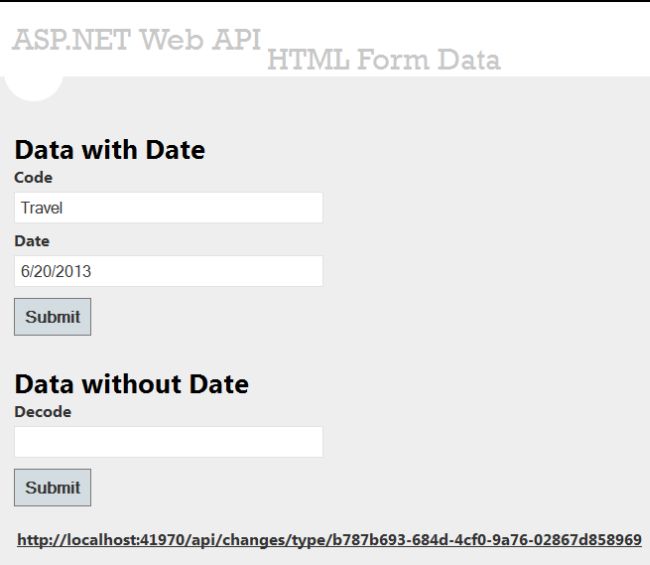Click into the Date input field
Viewport: 650px width, 565px height.
[x=168, y=271]
